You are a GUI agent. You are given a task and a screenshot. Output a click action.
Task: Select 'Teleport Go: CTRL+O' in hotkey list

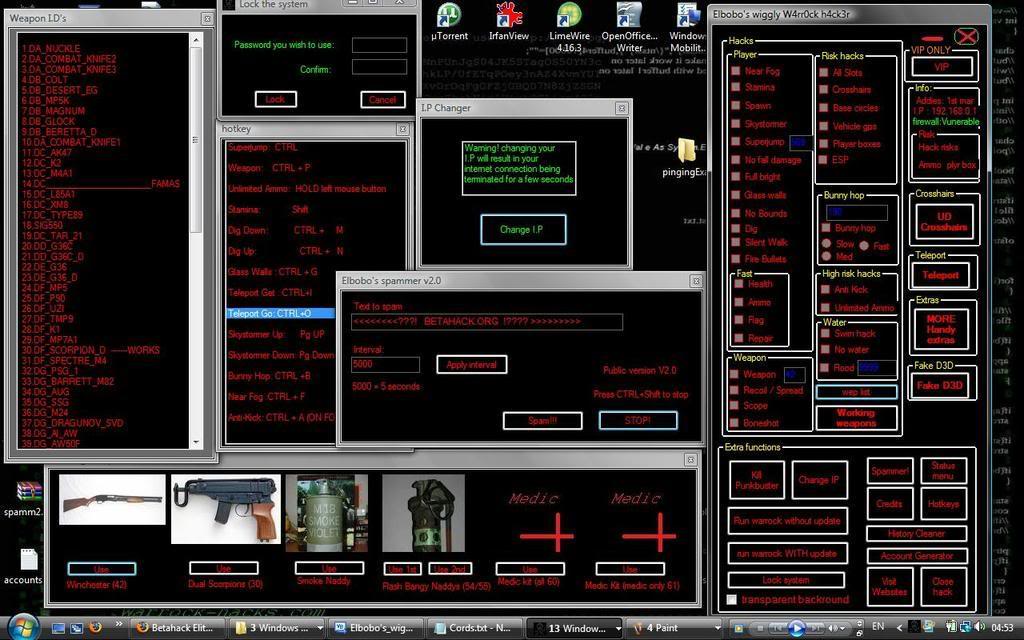pyautogui.click(x=280, y=313)
